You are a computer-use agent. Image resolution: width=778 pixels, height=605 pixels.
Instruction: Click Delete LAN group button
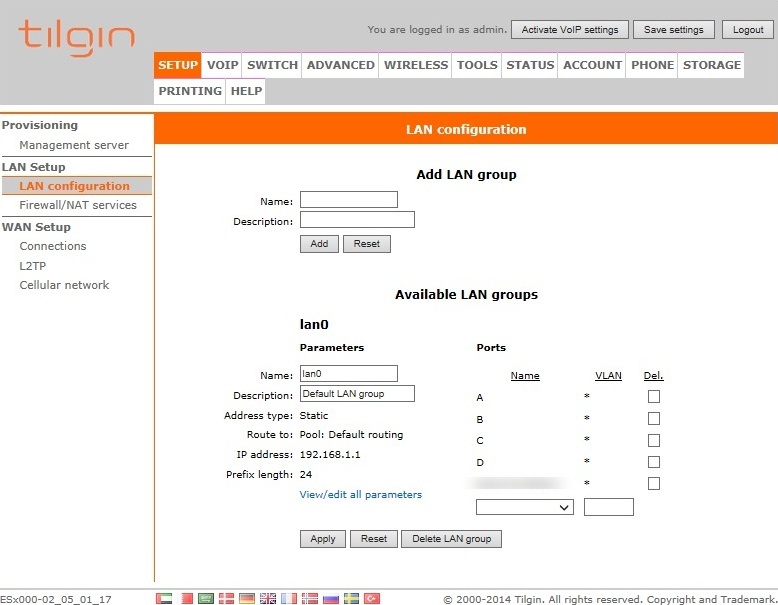click(452, 539)
